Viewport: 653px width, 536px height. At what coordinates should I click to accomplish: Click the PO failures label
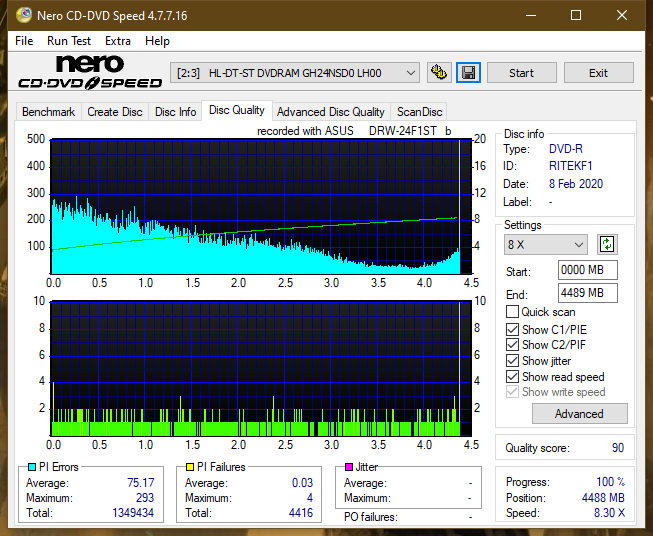(x=371, y=517)
